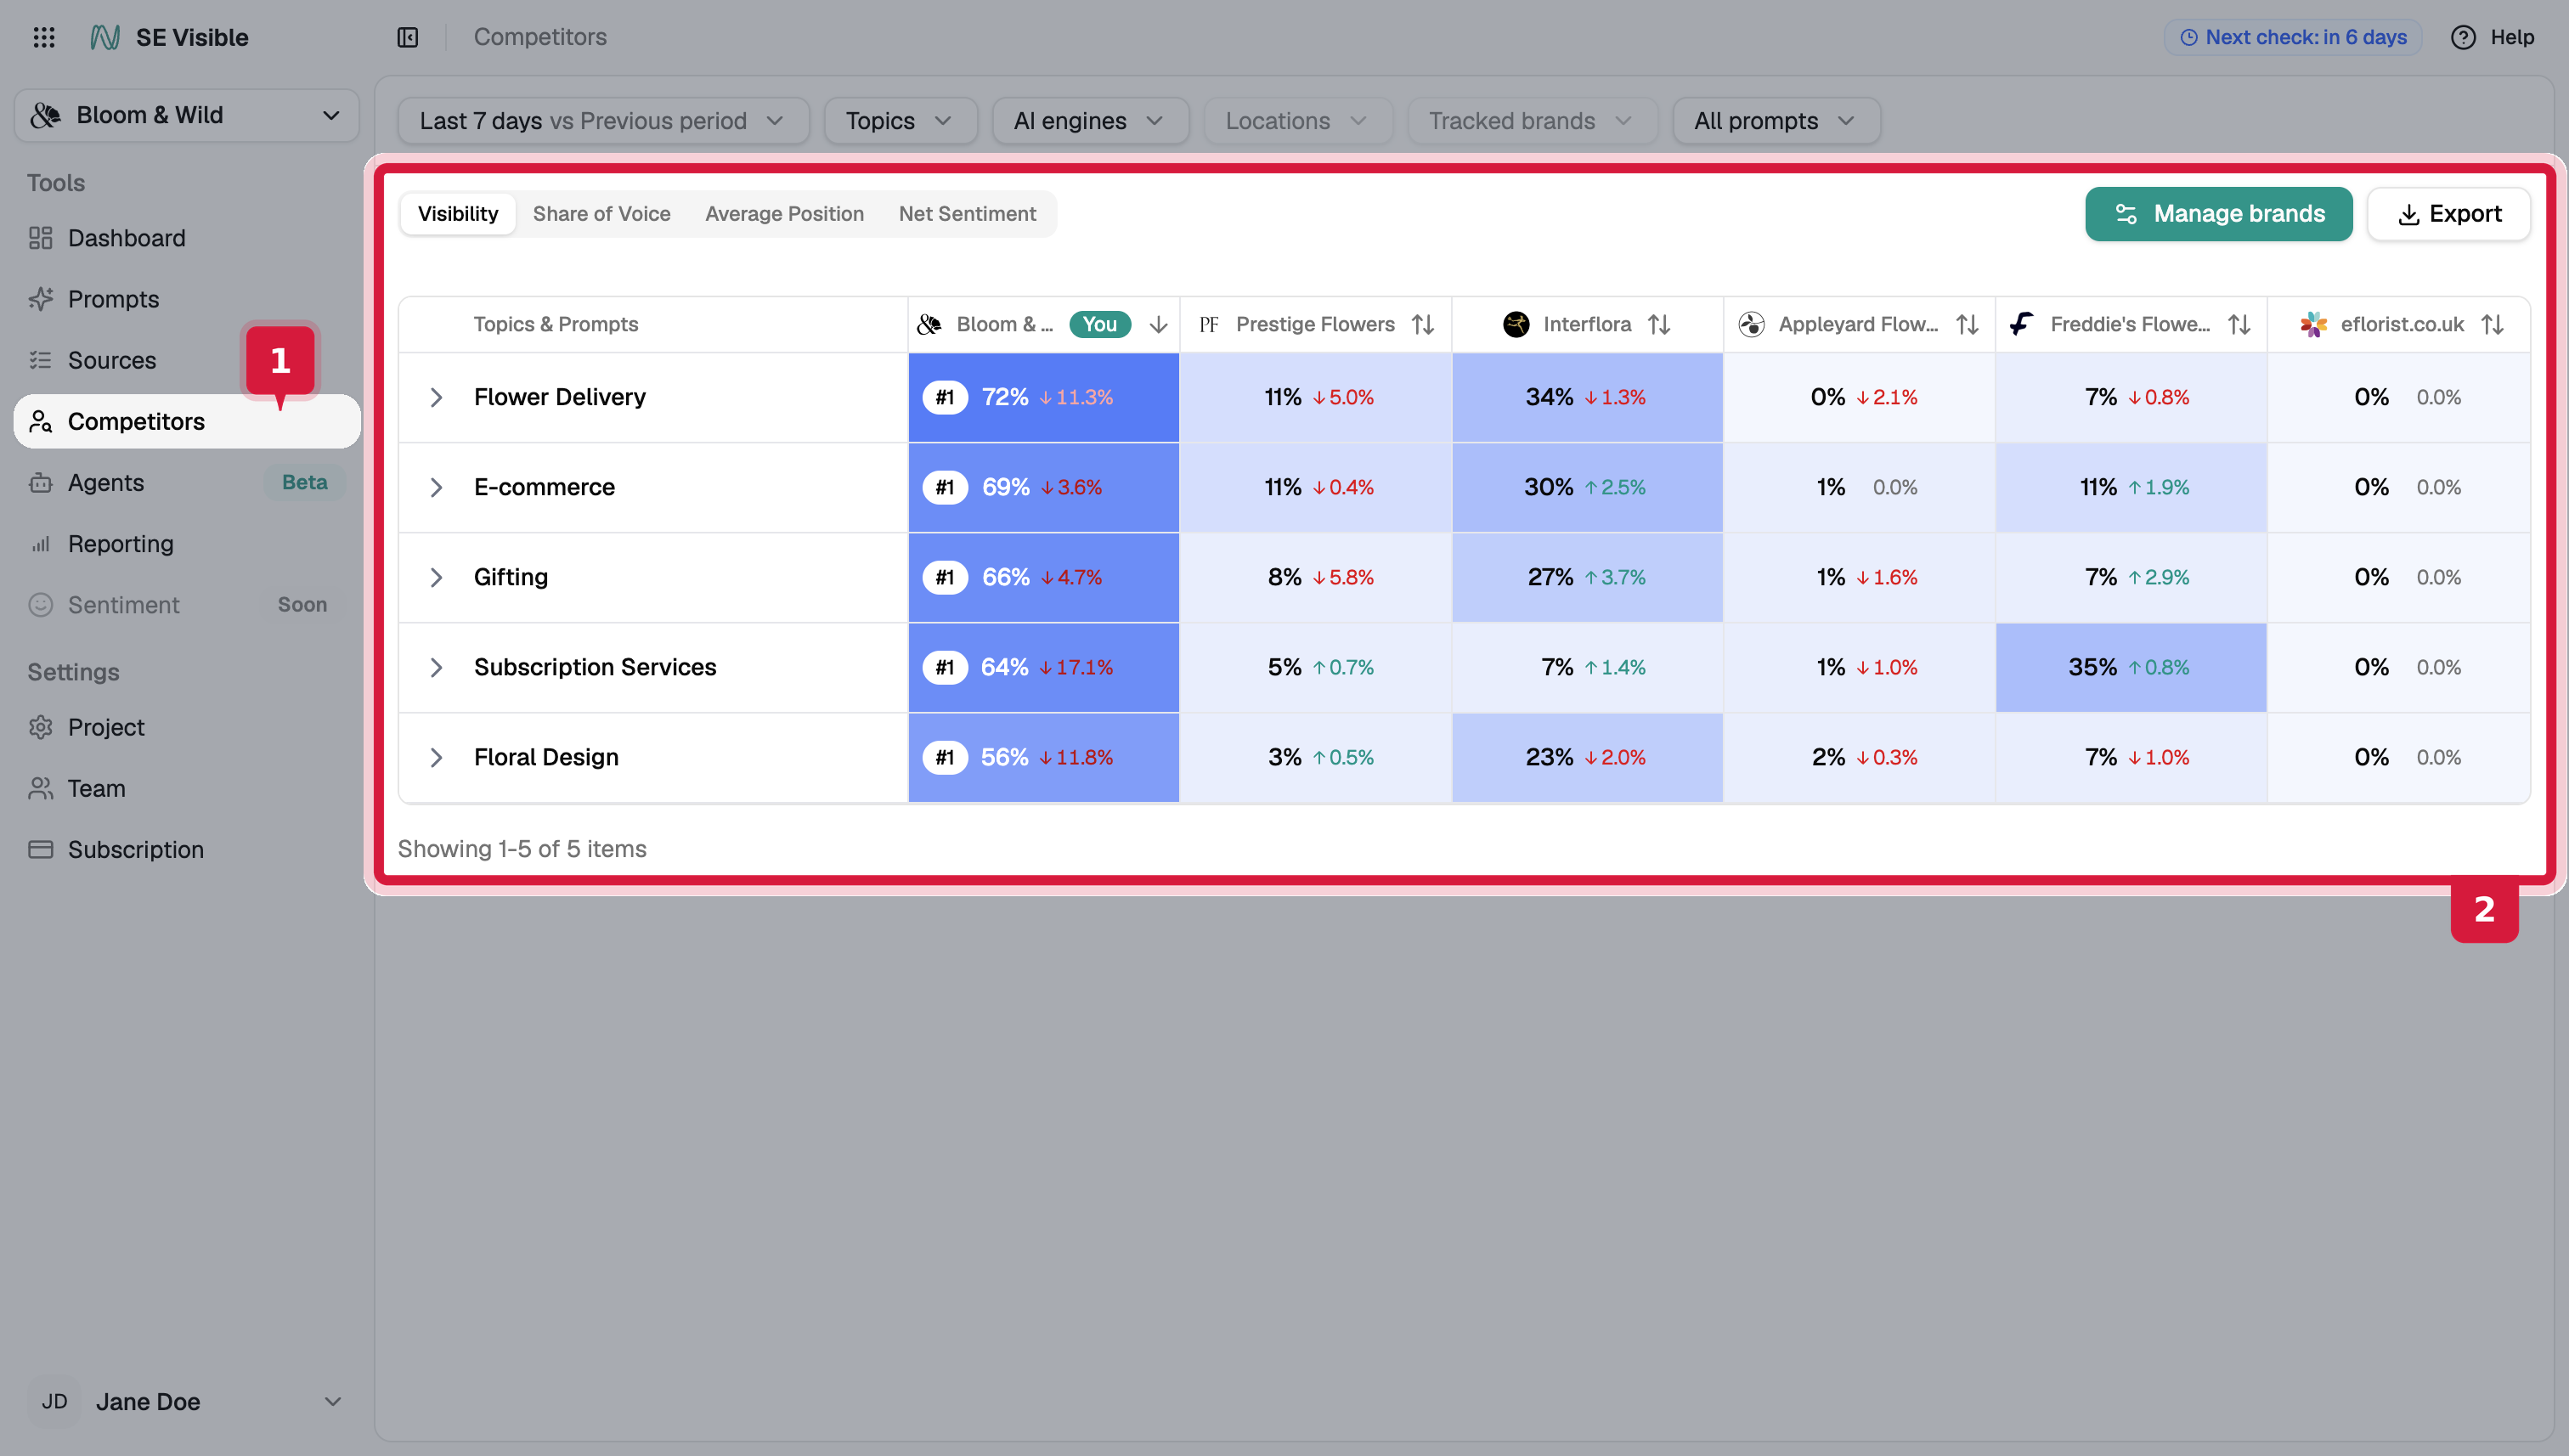The width and height of the screenshot is (2569, 1456).
Task: Expand the Flower Delivery topic row
Action: tap(436, 397)
